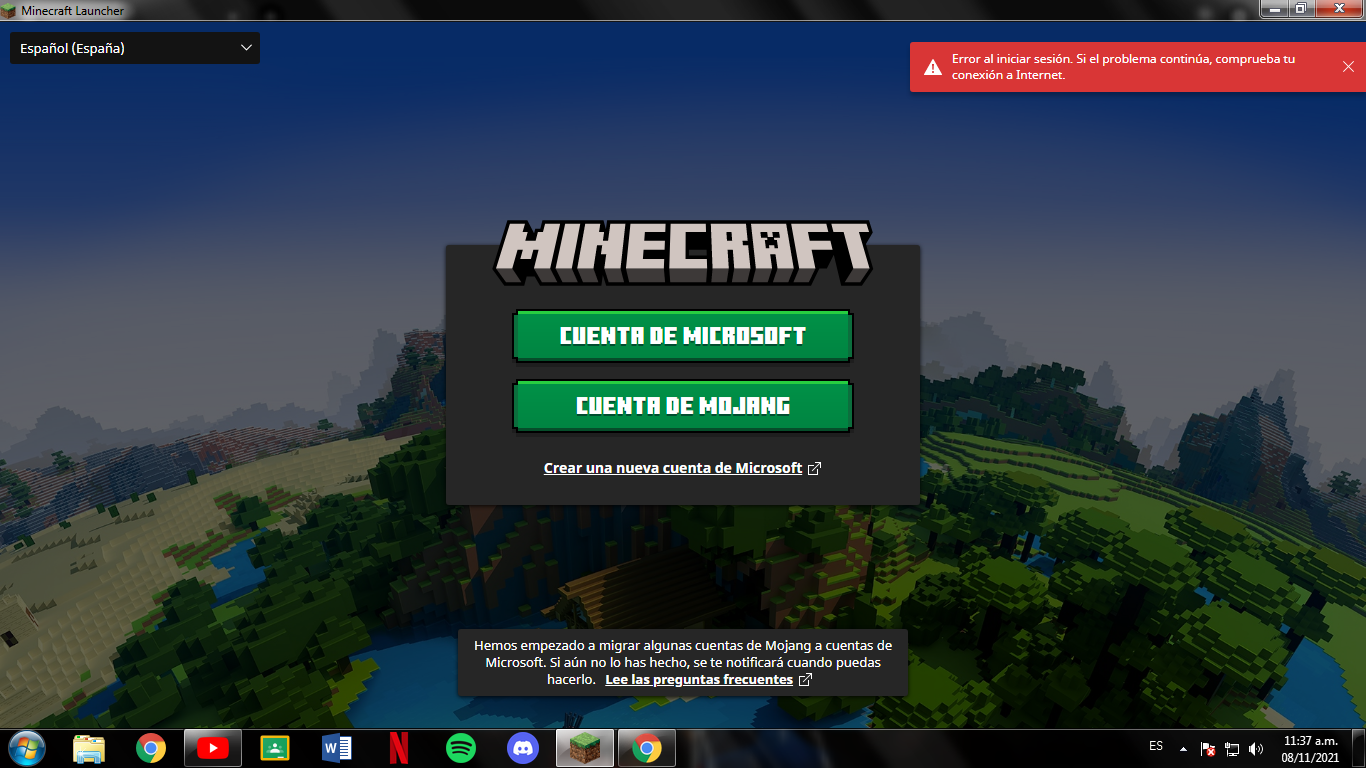The height and width of the screenshot is (768, 1366).
Task: Dismiss the login error notification
Action: 1348,66
